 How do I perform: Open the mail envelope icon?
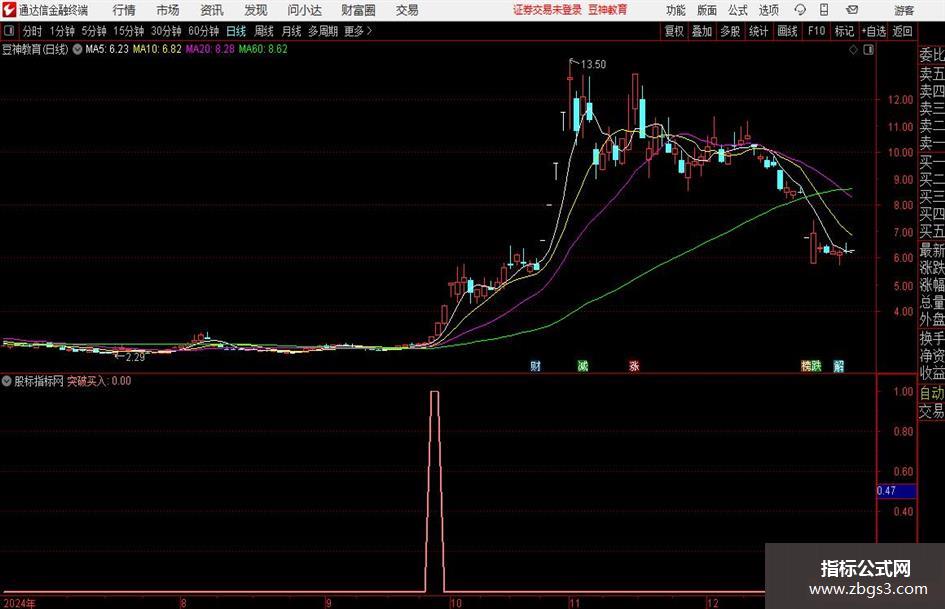[x=852, y=10]
